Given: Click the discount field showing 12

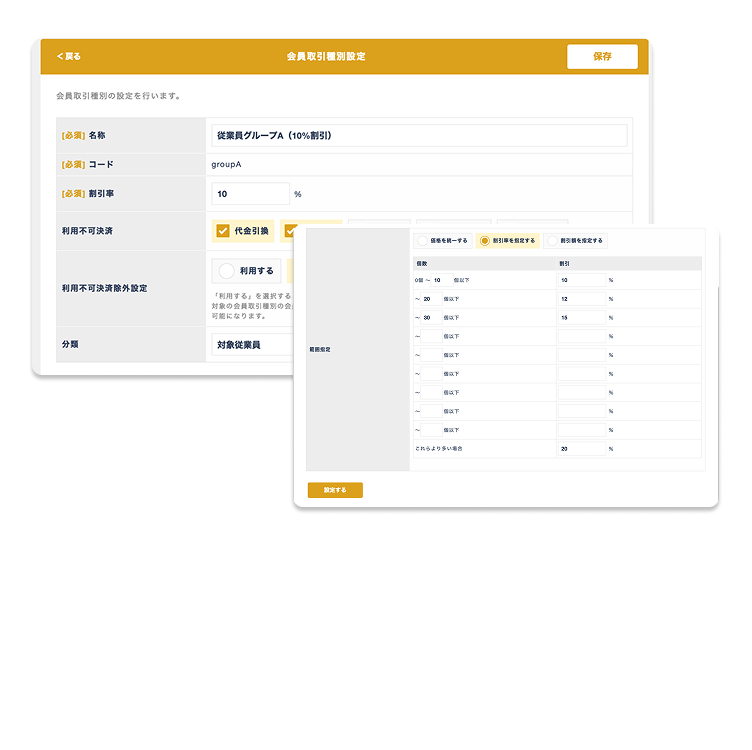Looking at the screenshot, I should point(581,299).
